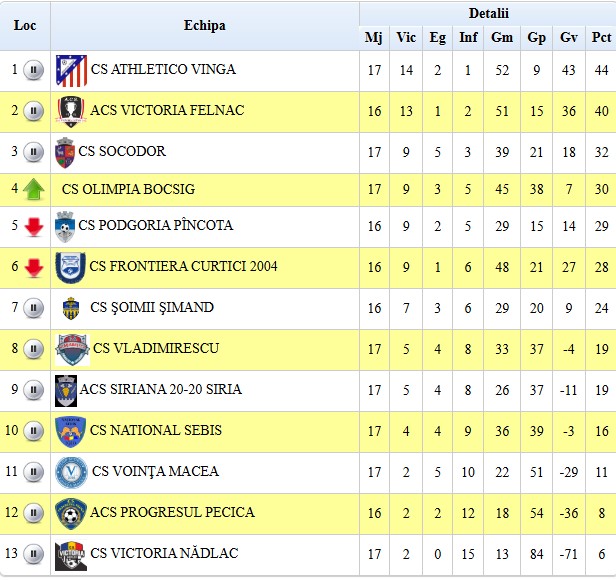The image size is (616, 580).
Task: Click the Echipa column header
Action: [205, 26]
